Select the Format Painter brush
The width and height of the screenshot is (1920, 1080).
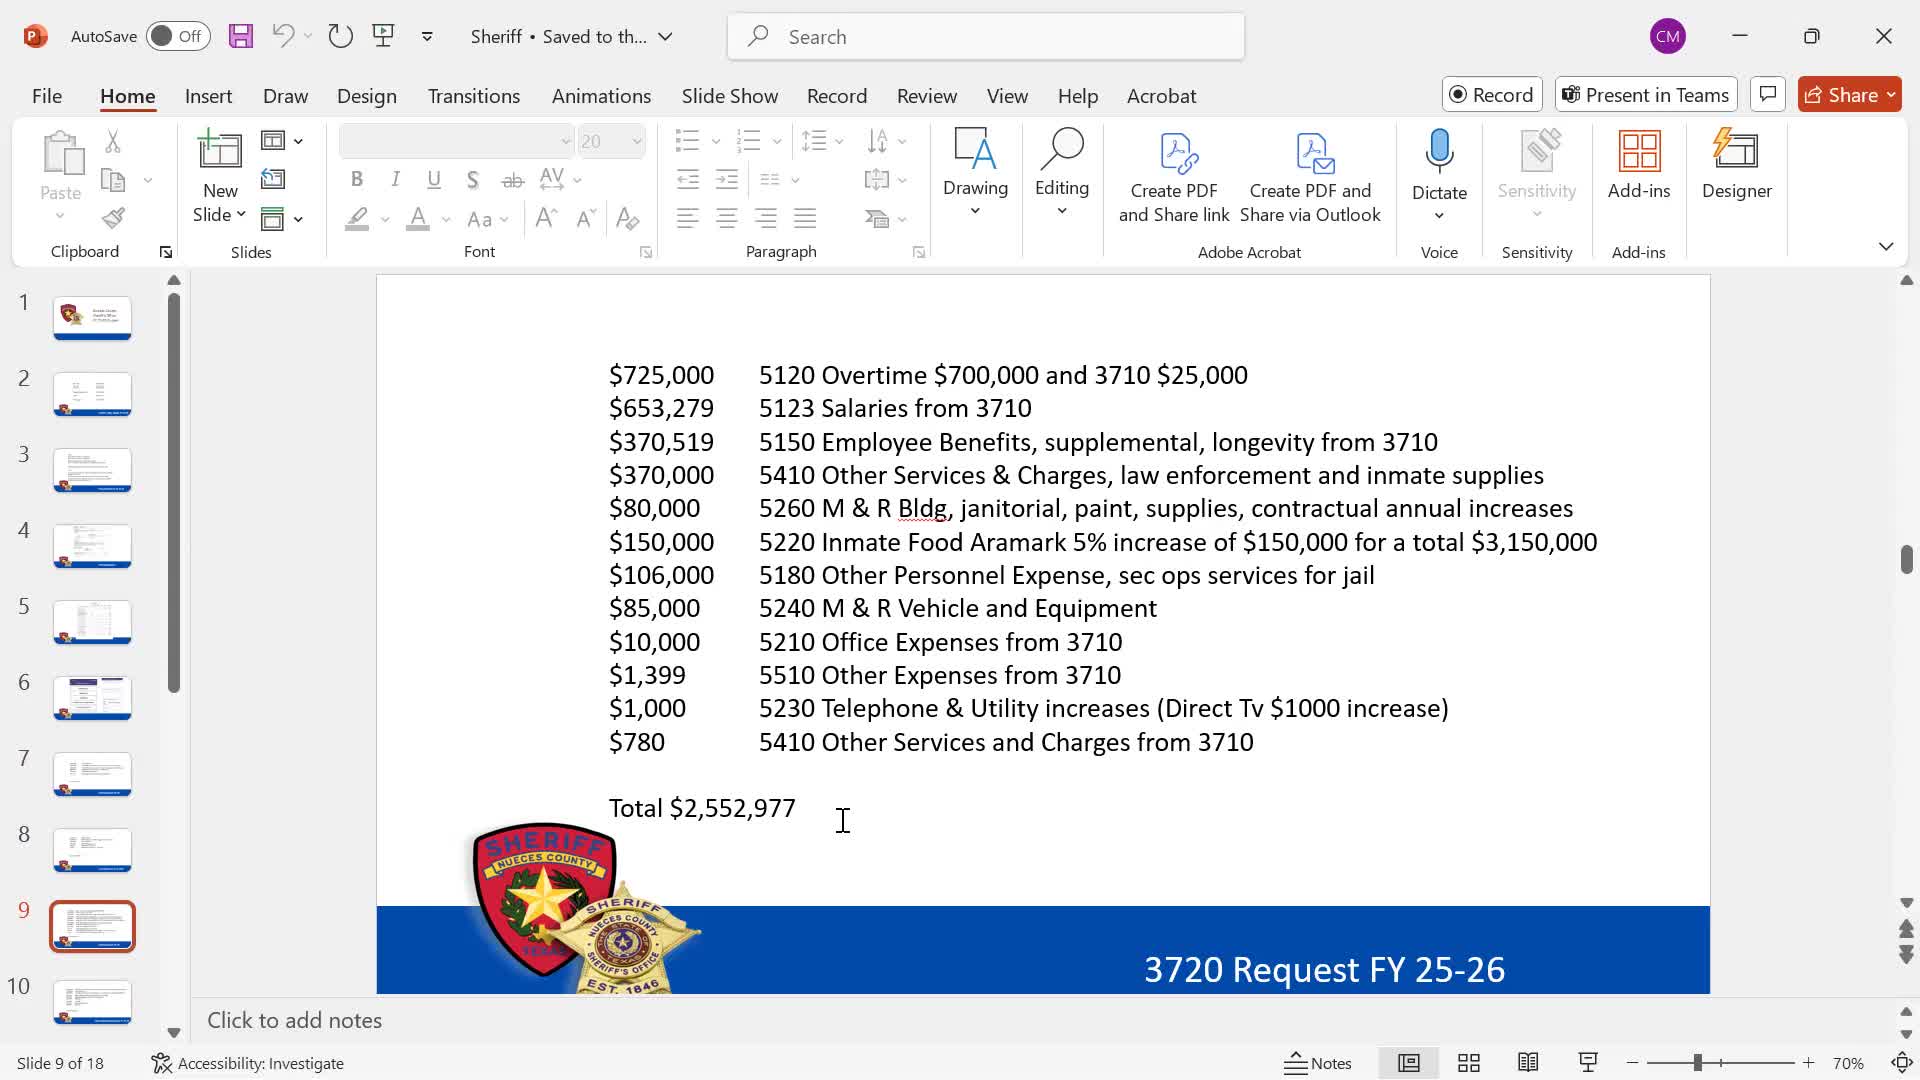(113, 218)
